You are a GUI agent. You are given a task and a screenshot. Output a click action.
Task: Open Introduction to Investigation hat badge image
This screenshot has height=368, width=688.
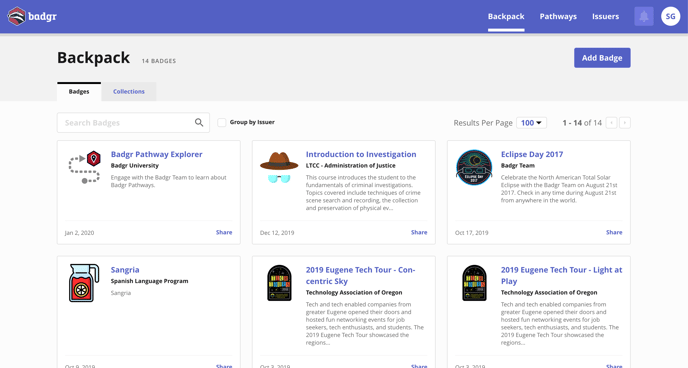coord(279,167)
